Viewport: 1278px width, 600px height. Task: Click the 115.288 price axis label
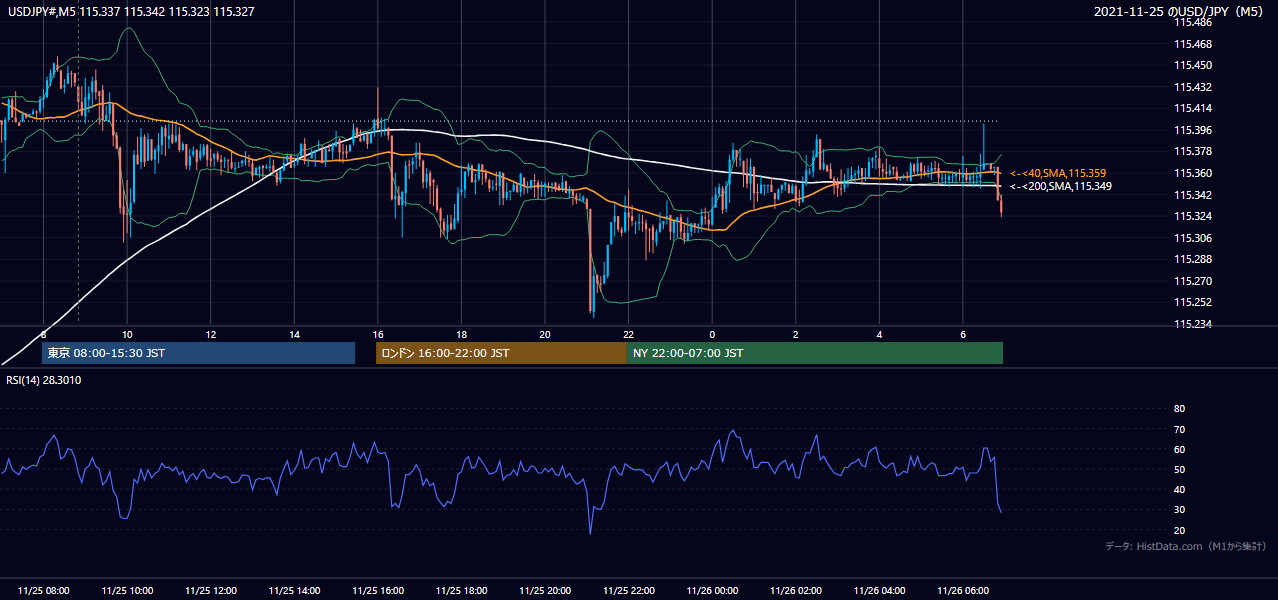1192,259
